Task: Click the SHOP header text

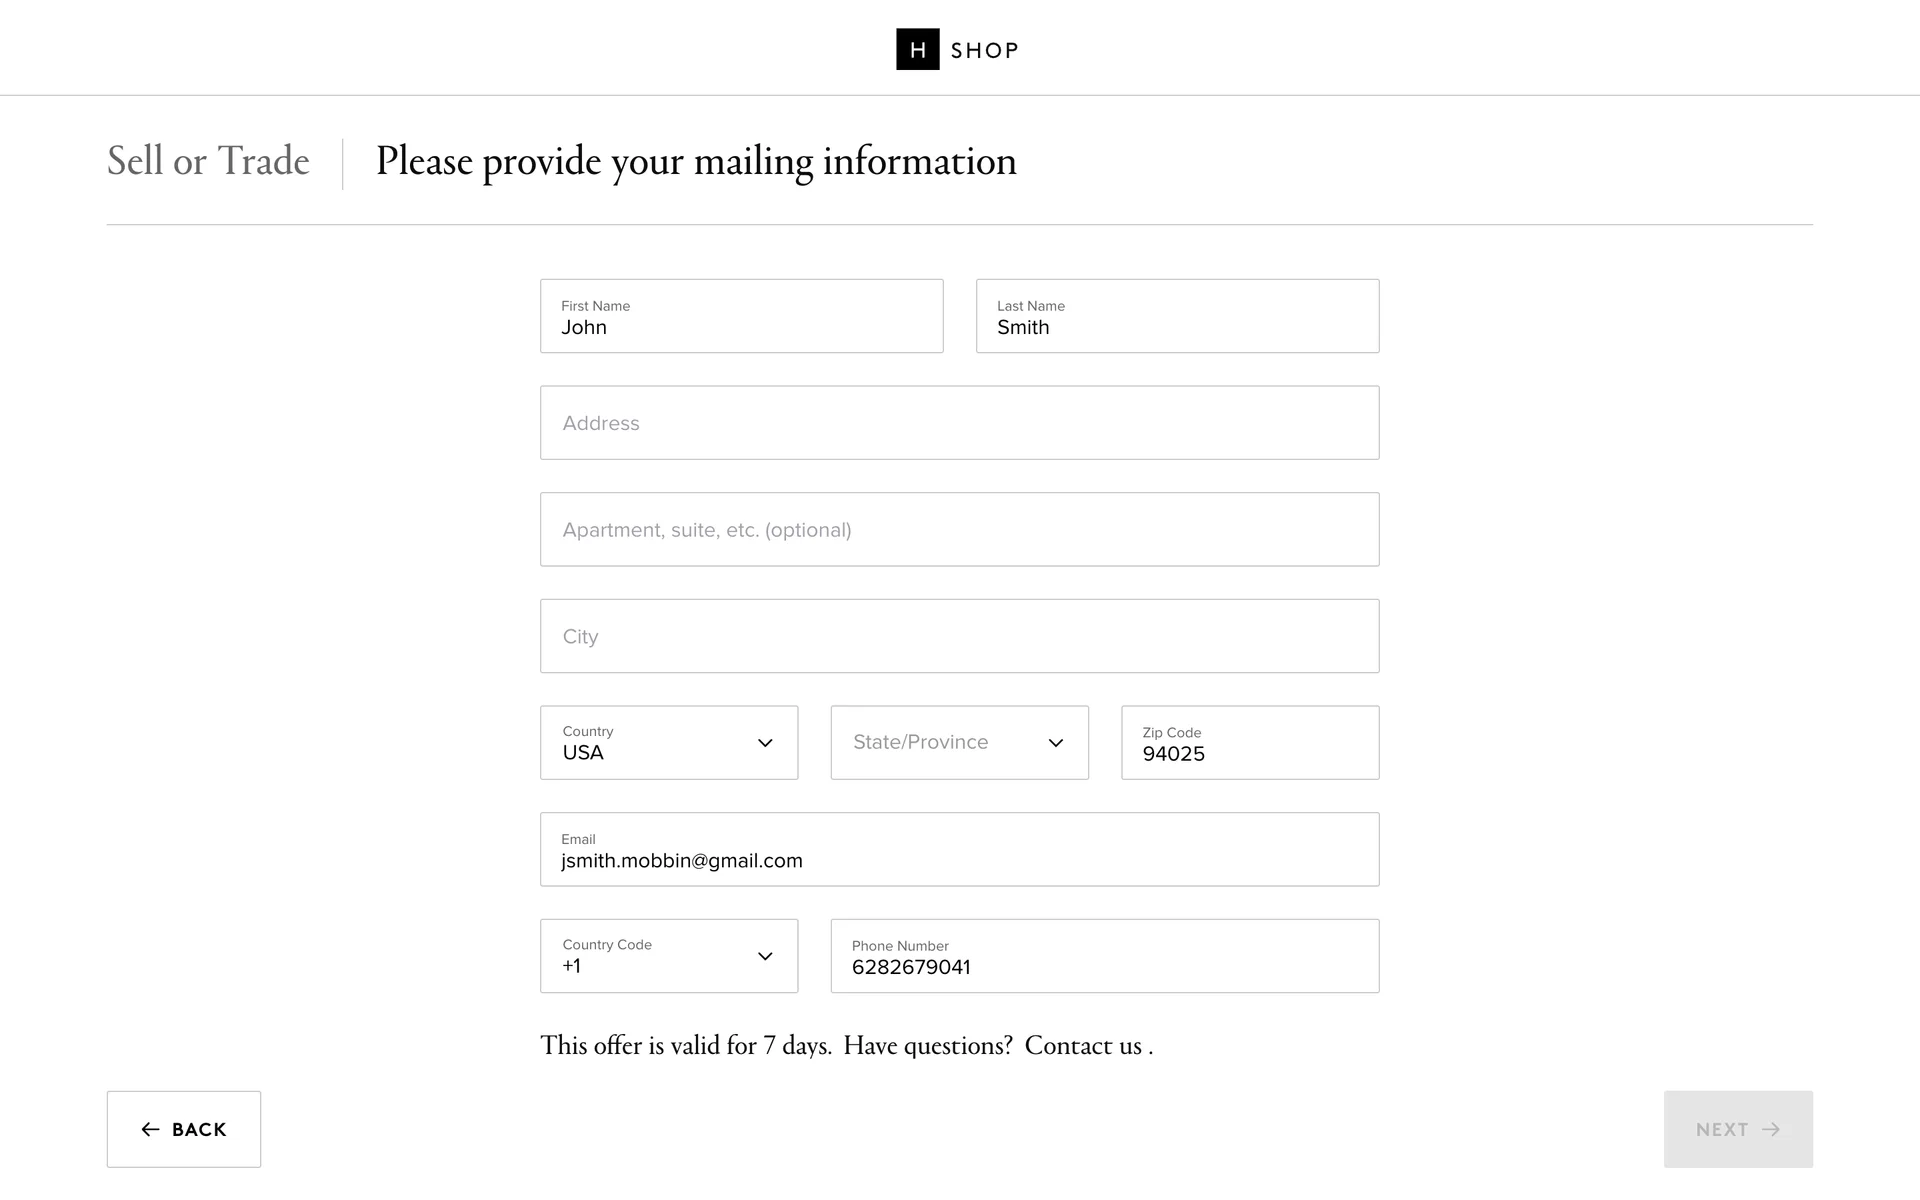Action: tap(984, 50)
